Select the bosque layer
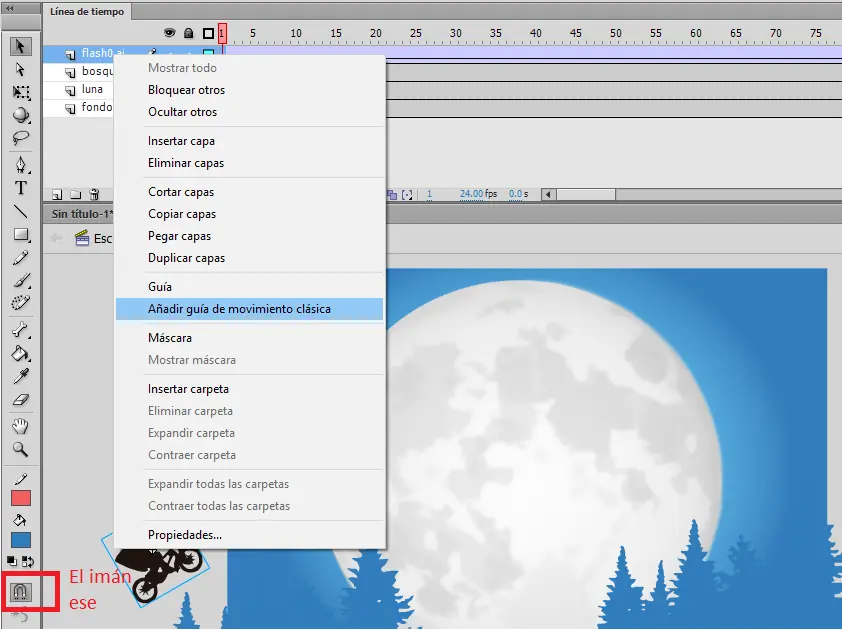842x630 pixels. (x=78, y=71)
